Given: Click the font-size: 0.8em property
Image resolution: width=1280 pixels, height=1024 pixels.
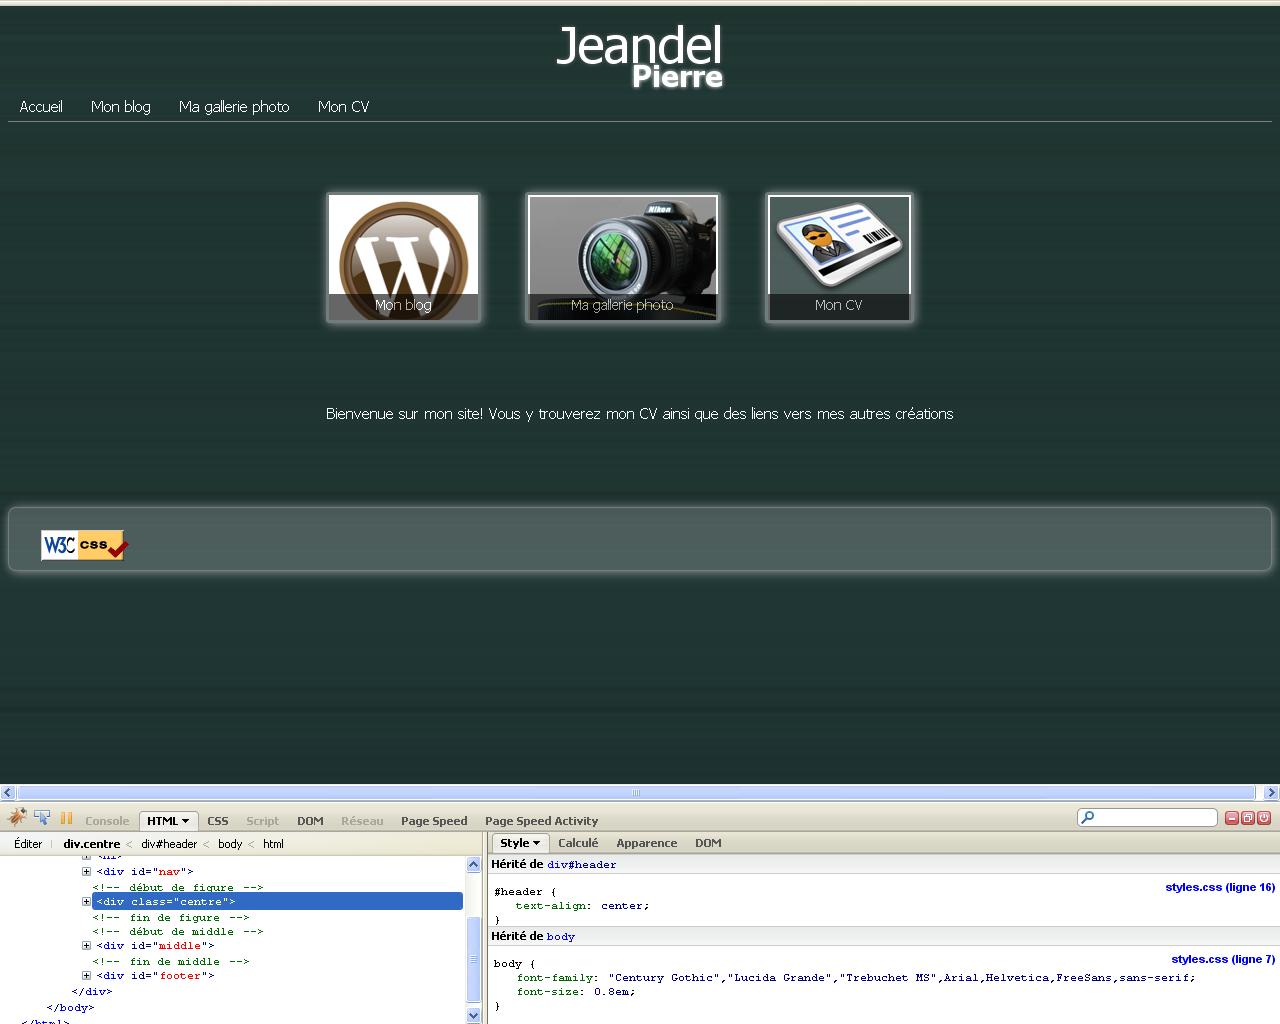Looking at the screenshot, I should click(575, 991).
